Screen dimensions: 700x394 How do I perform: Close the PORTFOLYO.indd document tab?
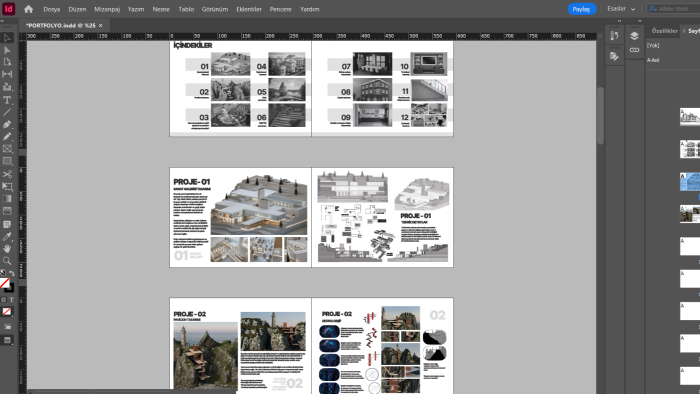pos(100,25)
